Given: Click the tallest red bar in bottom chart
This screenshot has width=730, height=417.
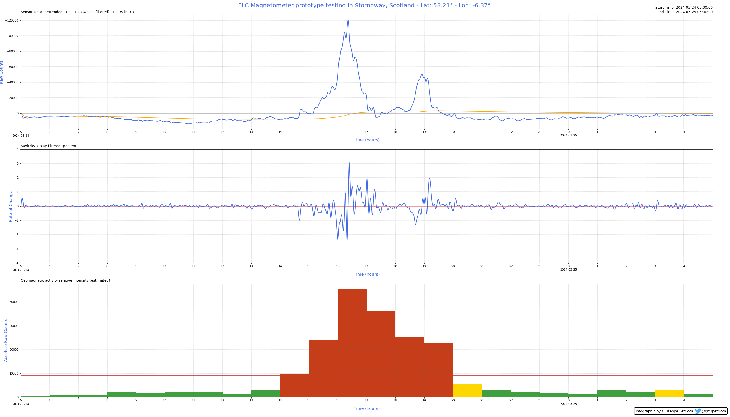Looking at the screenshot, I should pos(352,342).
